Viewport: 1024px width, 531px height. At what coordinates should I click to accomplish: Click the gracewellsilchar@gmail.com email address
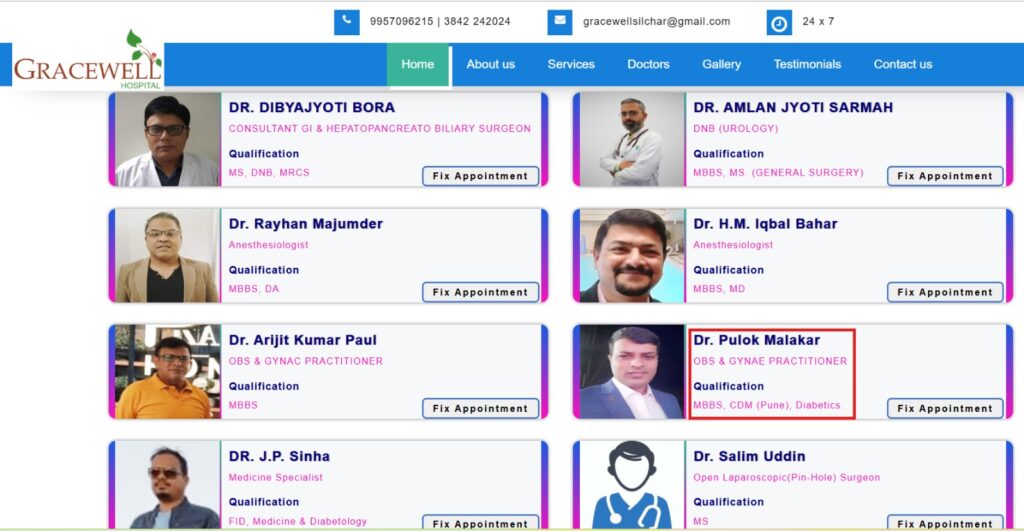[x=656, y=22]
